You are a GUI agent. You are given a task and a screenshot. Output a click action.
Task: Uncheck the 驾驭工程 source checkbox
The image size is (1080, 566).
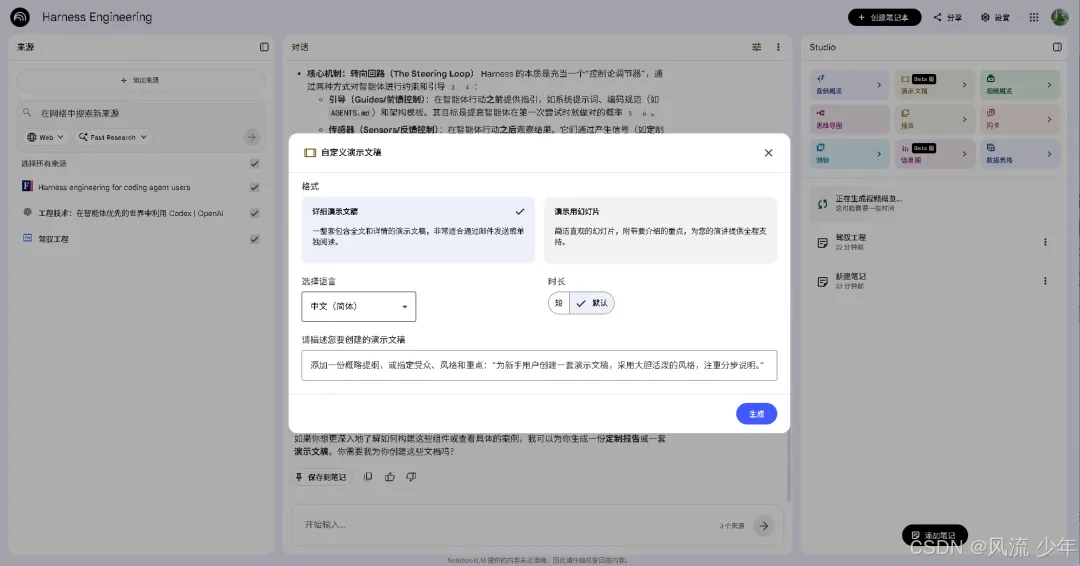click(255, 239)
